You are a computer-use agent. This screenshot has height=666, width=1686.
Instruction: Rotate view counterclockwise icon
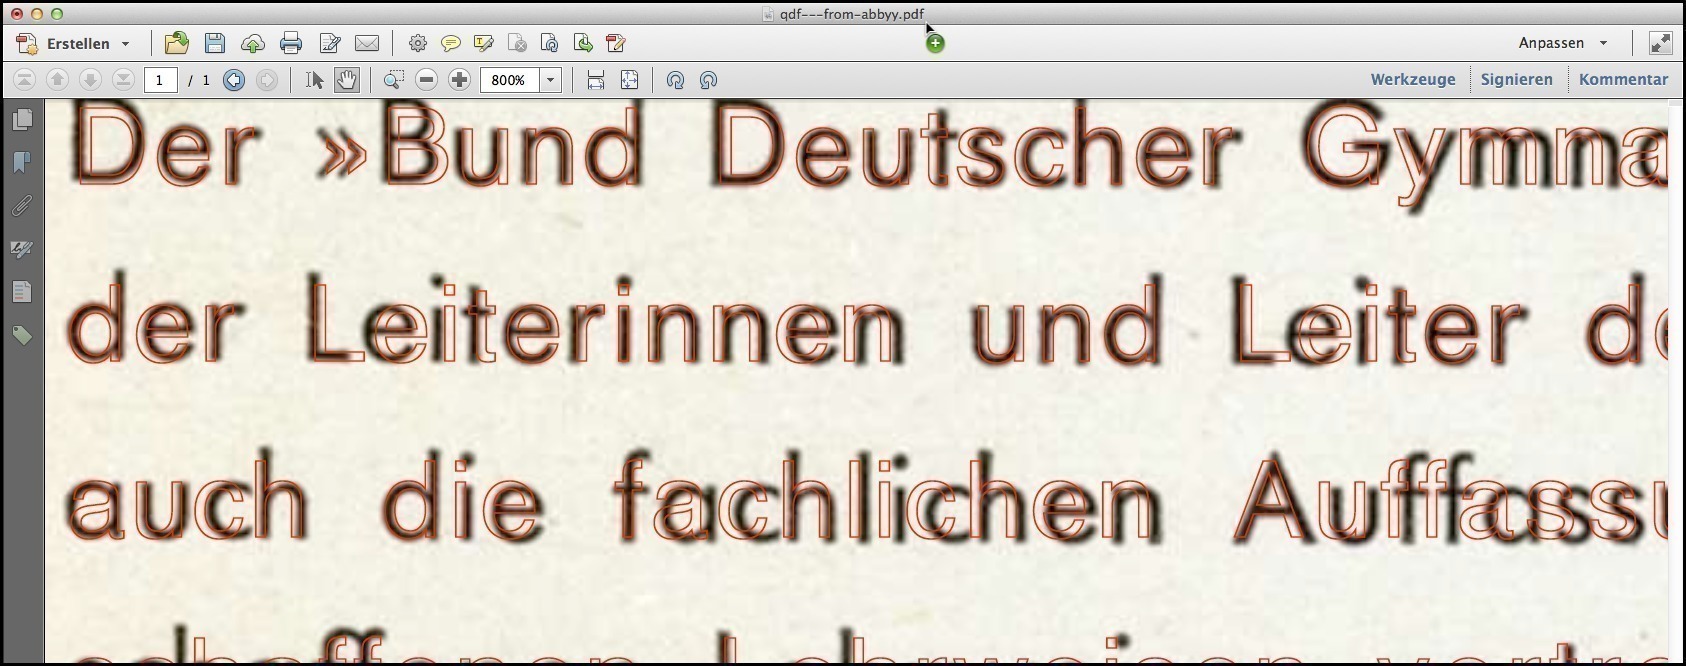(676, 80)
